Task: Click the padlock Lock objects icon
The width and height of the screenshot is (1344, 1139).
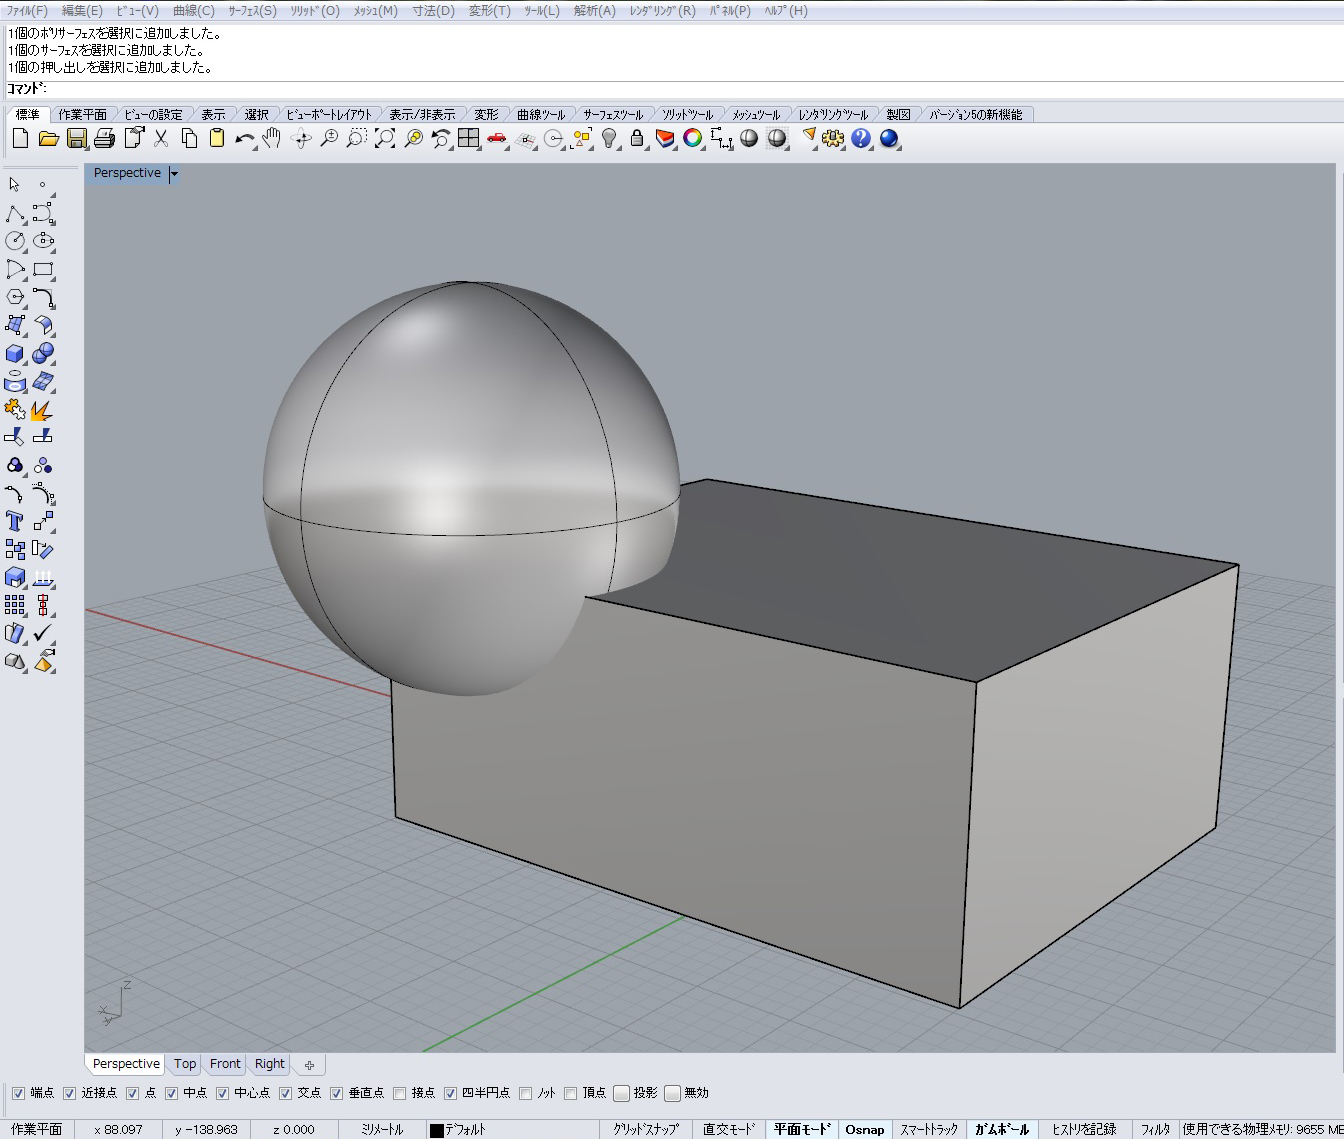Action: (637, 139)
